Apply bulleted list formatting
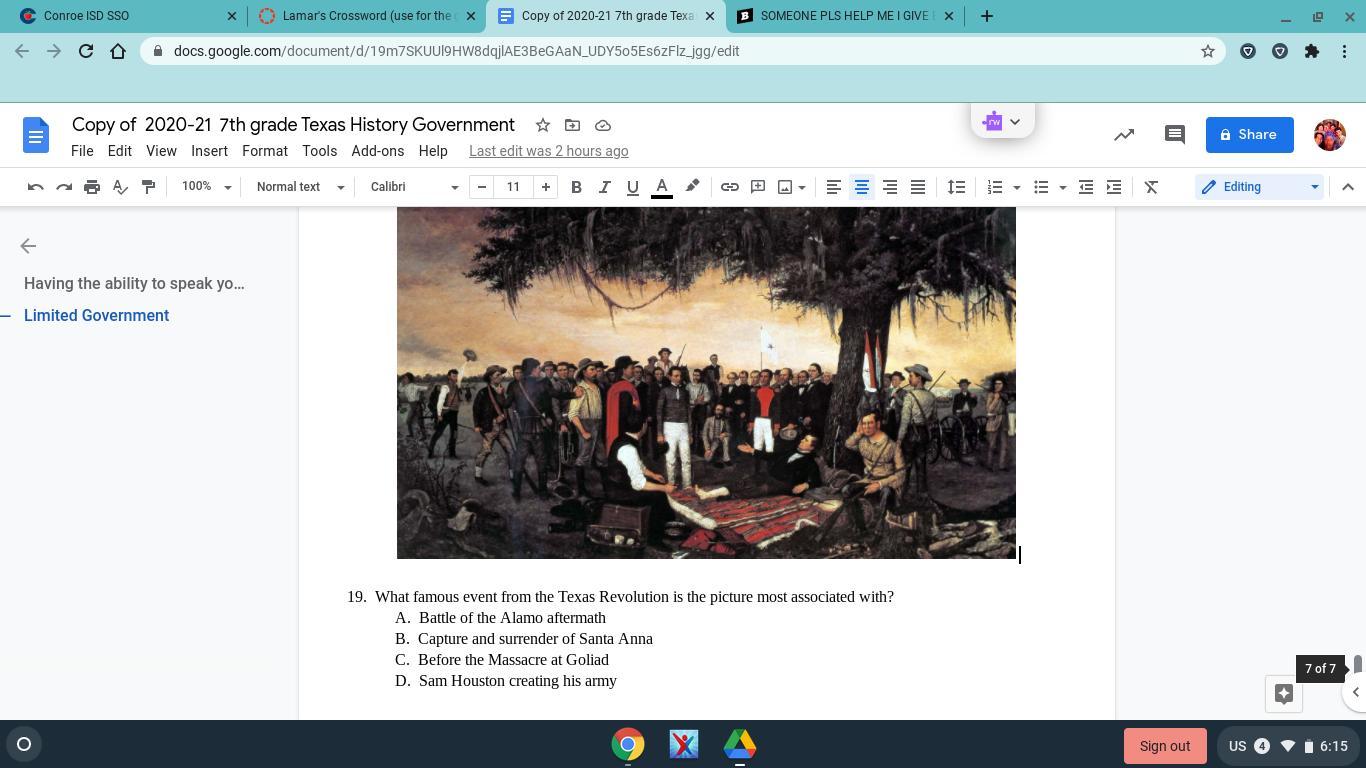 coord(1041,187)
